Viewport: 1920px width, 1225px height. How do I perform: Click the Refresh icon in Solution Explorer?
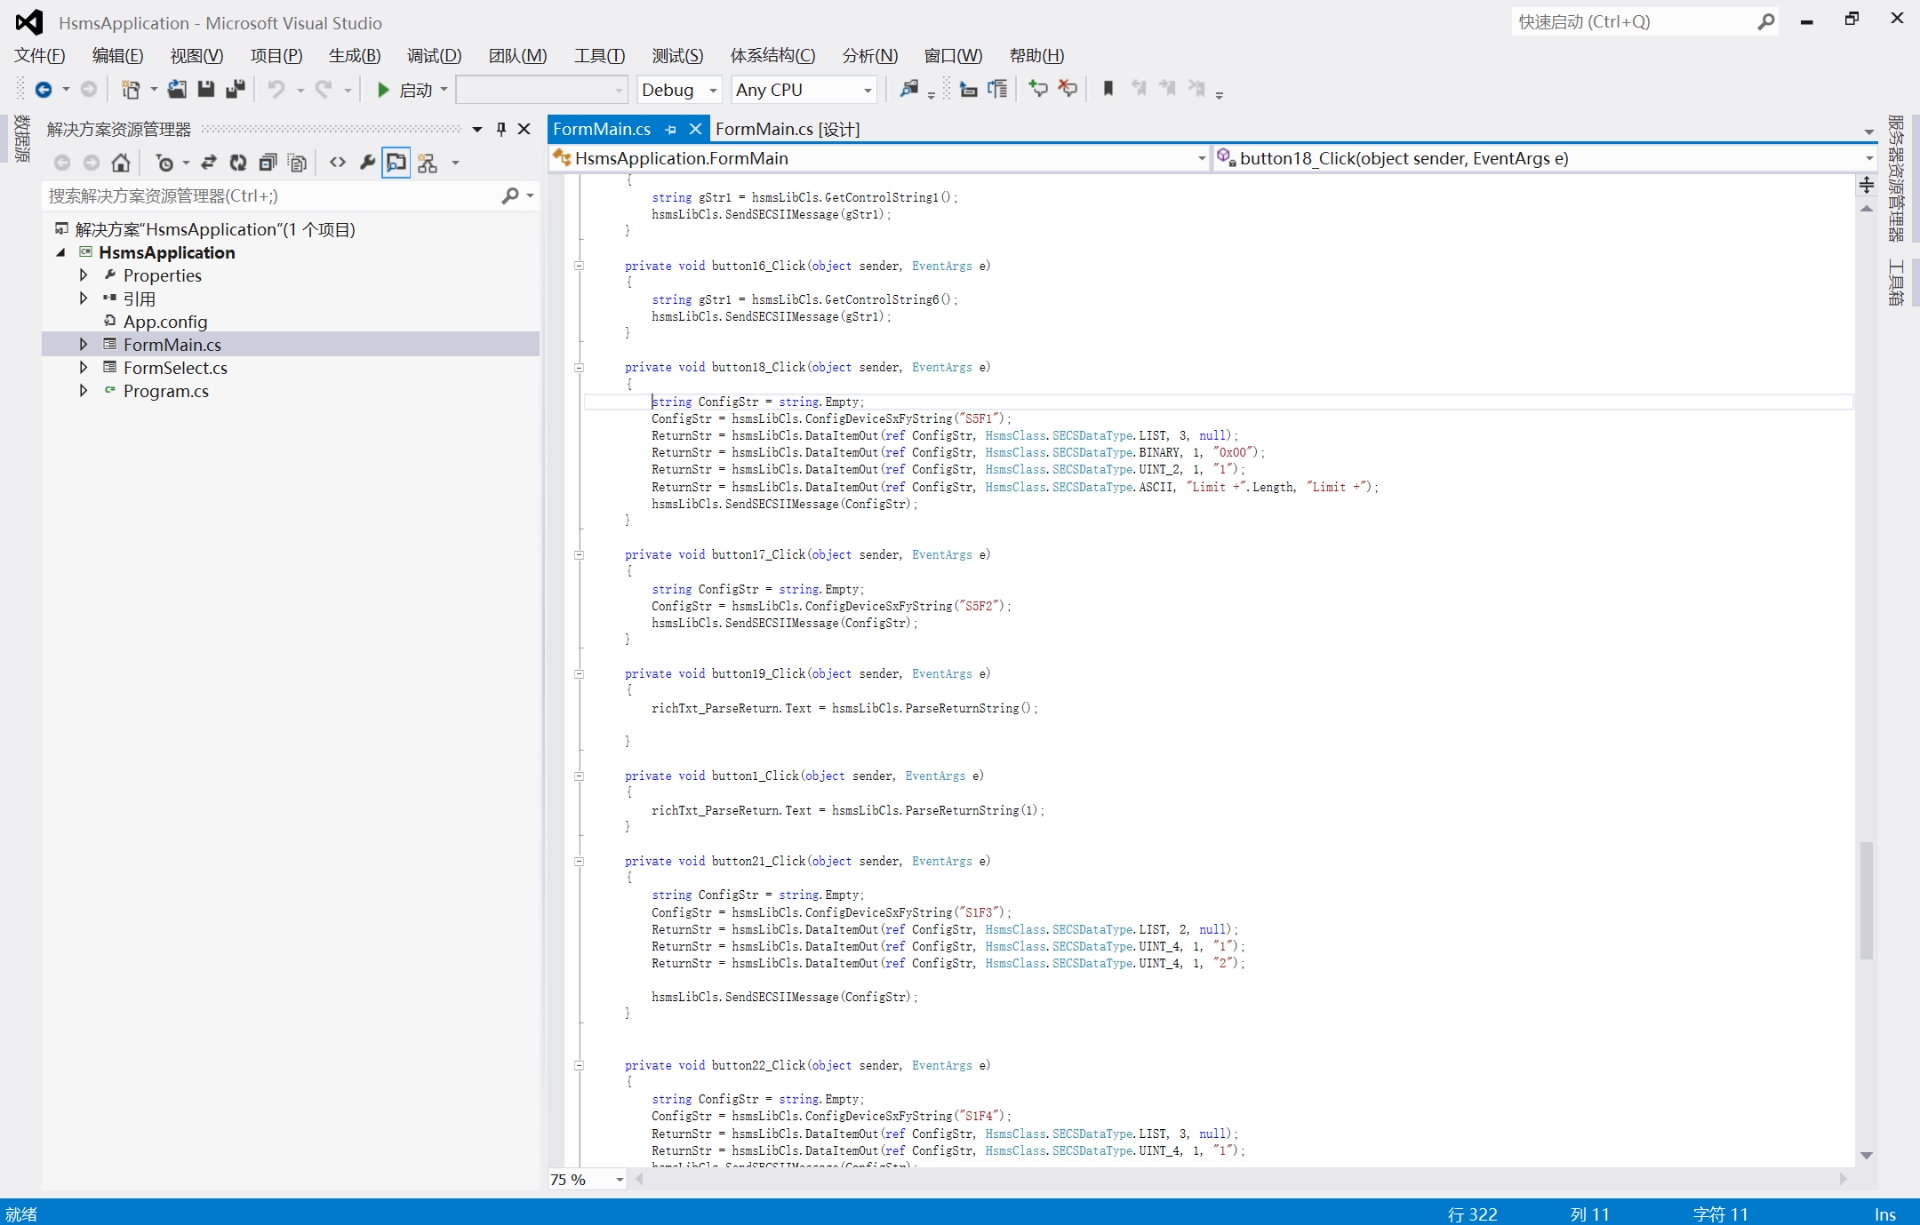coord(238,162)
